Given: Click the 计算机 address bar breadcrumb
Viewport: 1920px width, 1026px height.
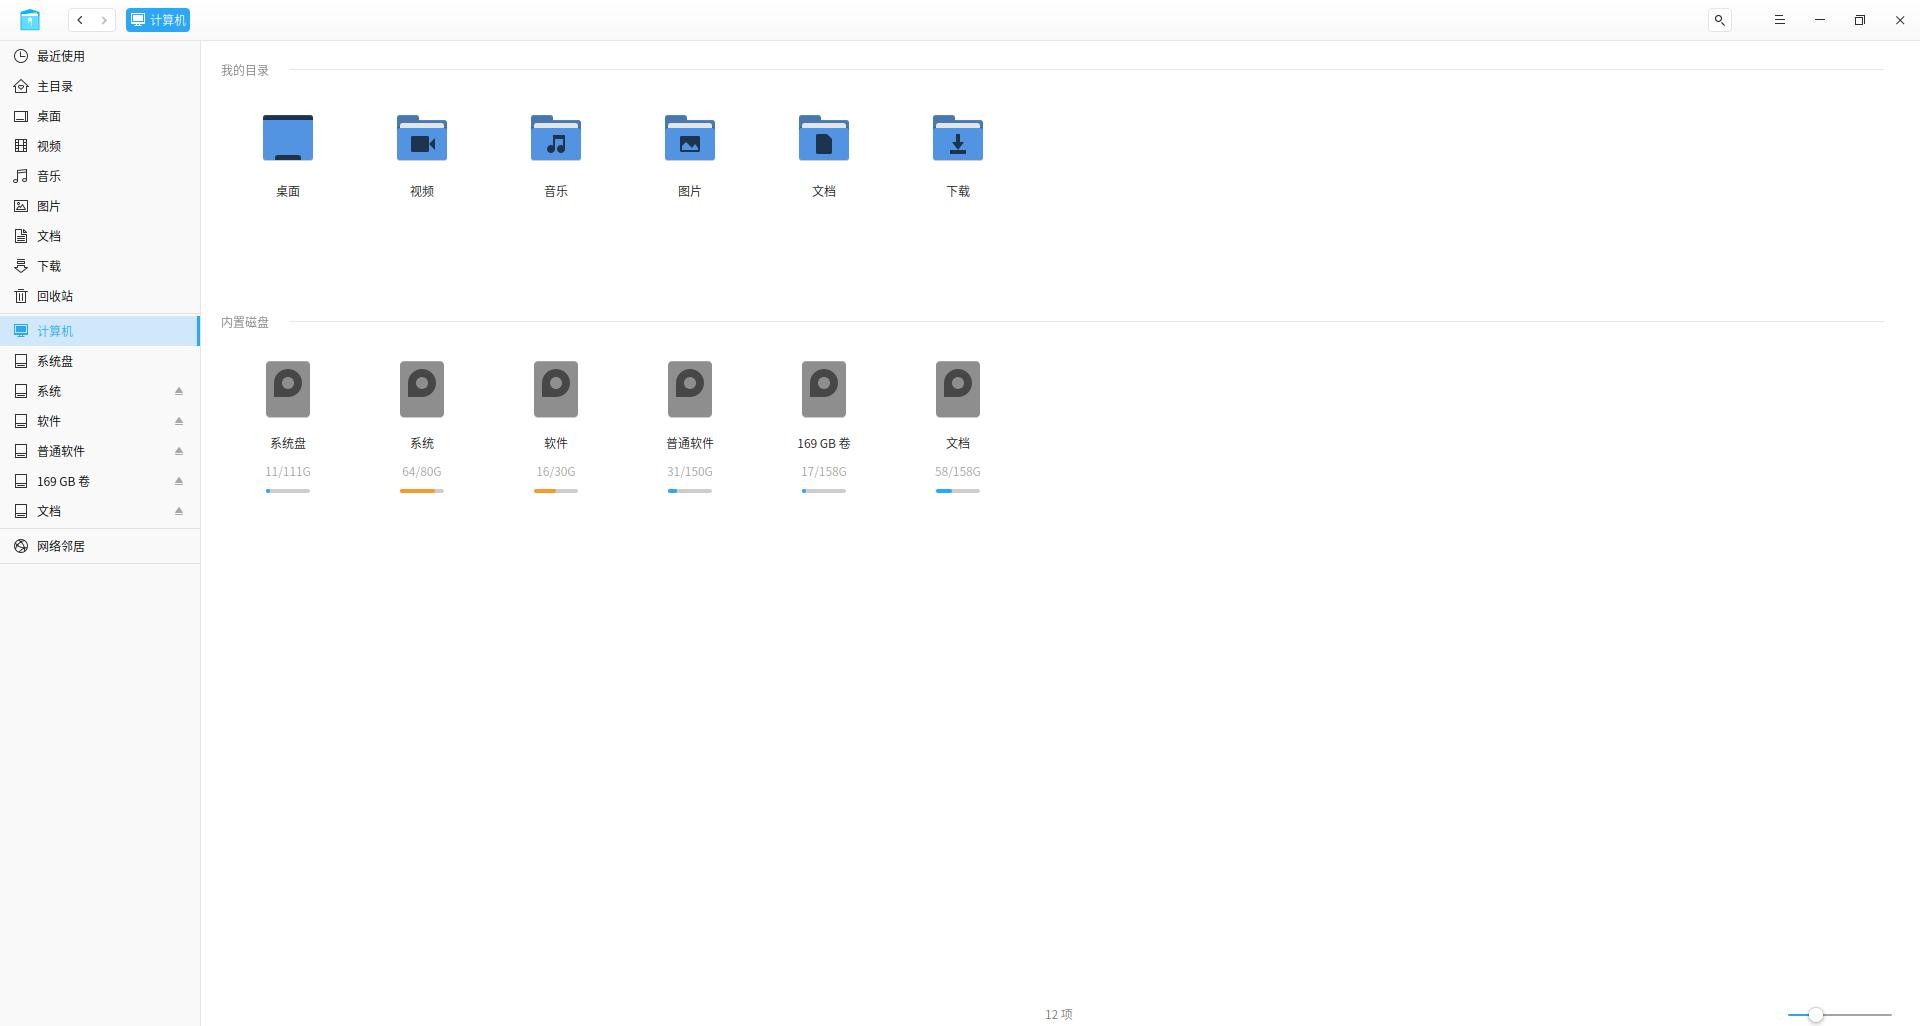Looking at the screenshot, I should point(158,20).
